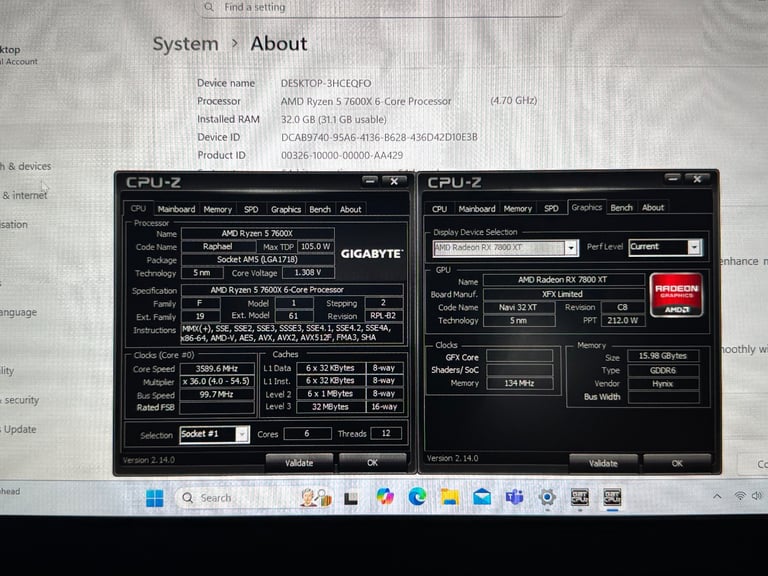Open File Explorer from taskbar
Image resolution: width=768 pixels, height=576 pixels.
[450, 497]
